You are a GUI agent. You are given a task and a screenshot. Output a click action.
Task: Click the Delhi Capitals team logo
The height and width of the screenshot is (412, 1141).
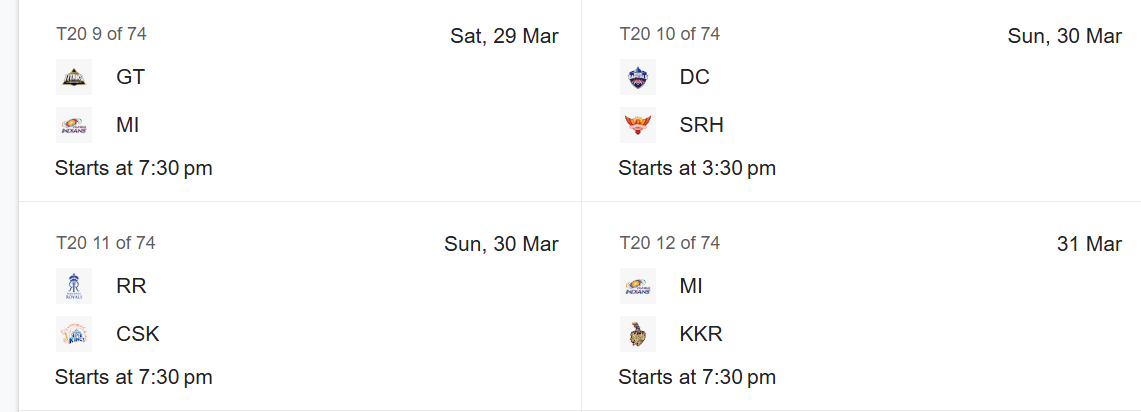(x=638, y=77)
